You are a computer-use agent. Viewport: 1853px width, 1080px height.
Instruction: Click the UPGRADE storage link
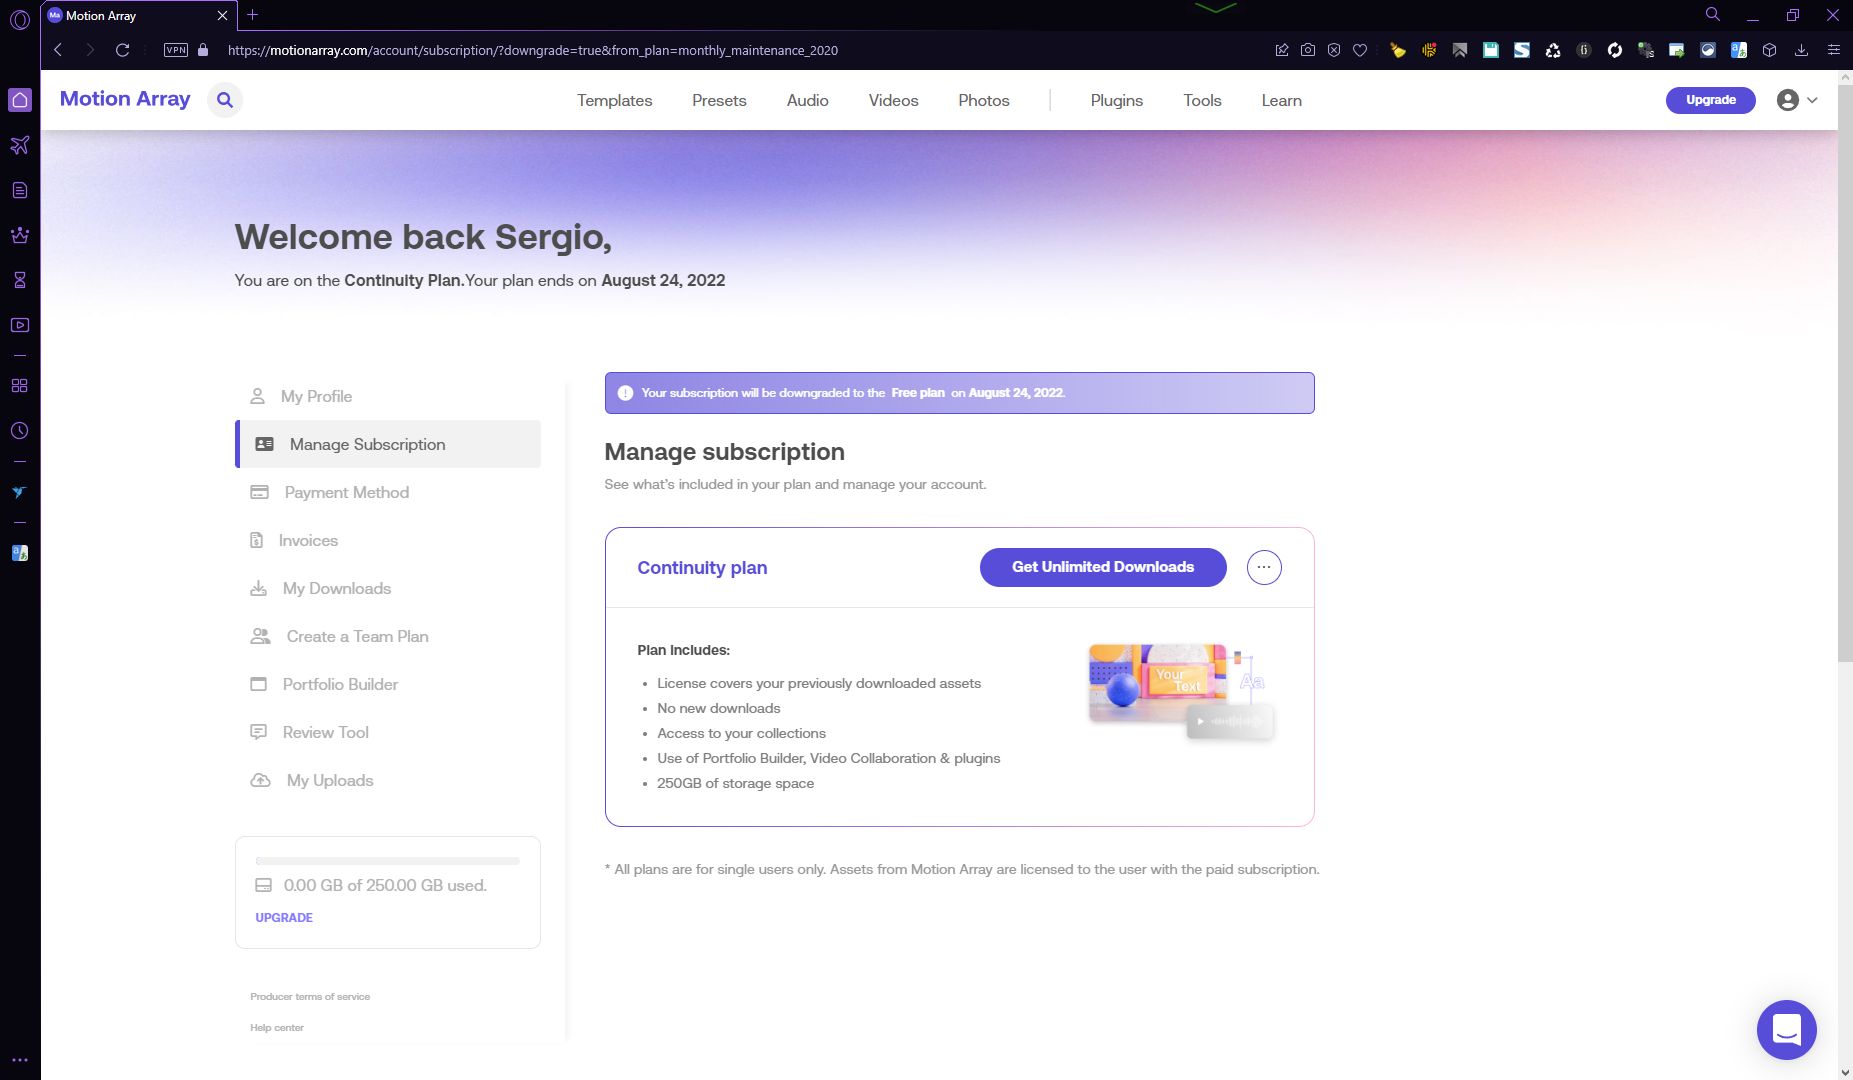[x=284, y=917]
